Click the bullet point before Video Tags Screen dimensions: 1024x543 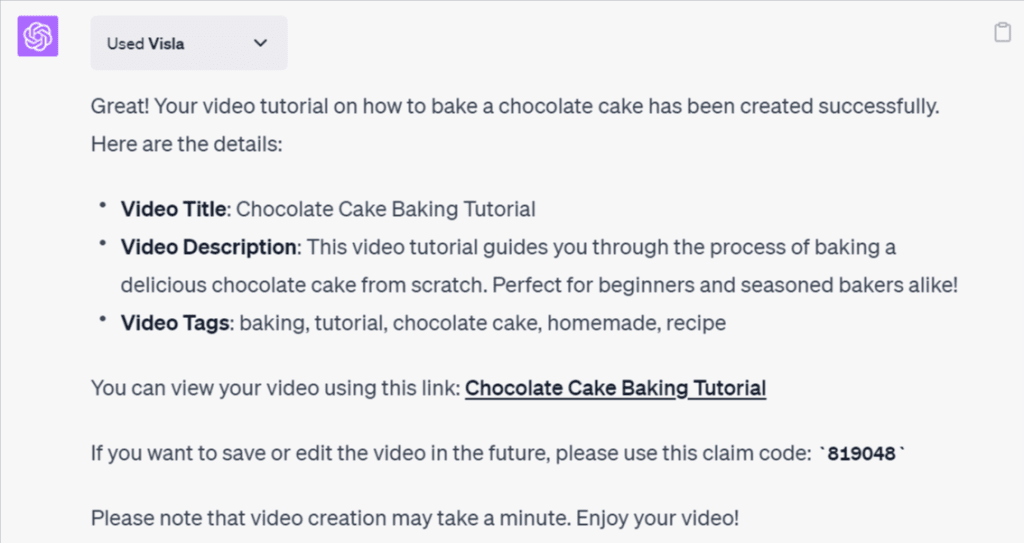pyautogui.click(x=101, y=320)
